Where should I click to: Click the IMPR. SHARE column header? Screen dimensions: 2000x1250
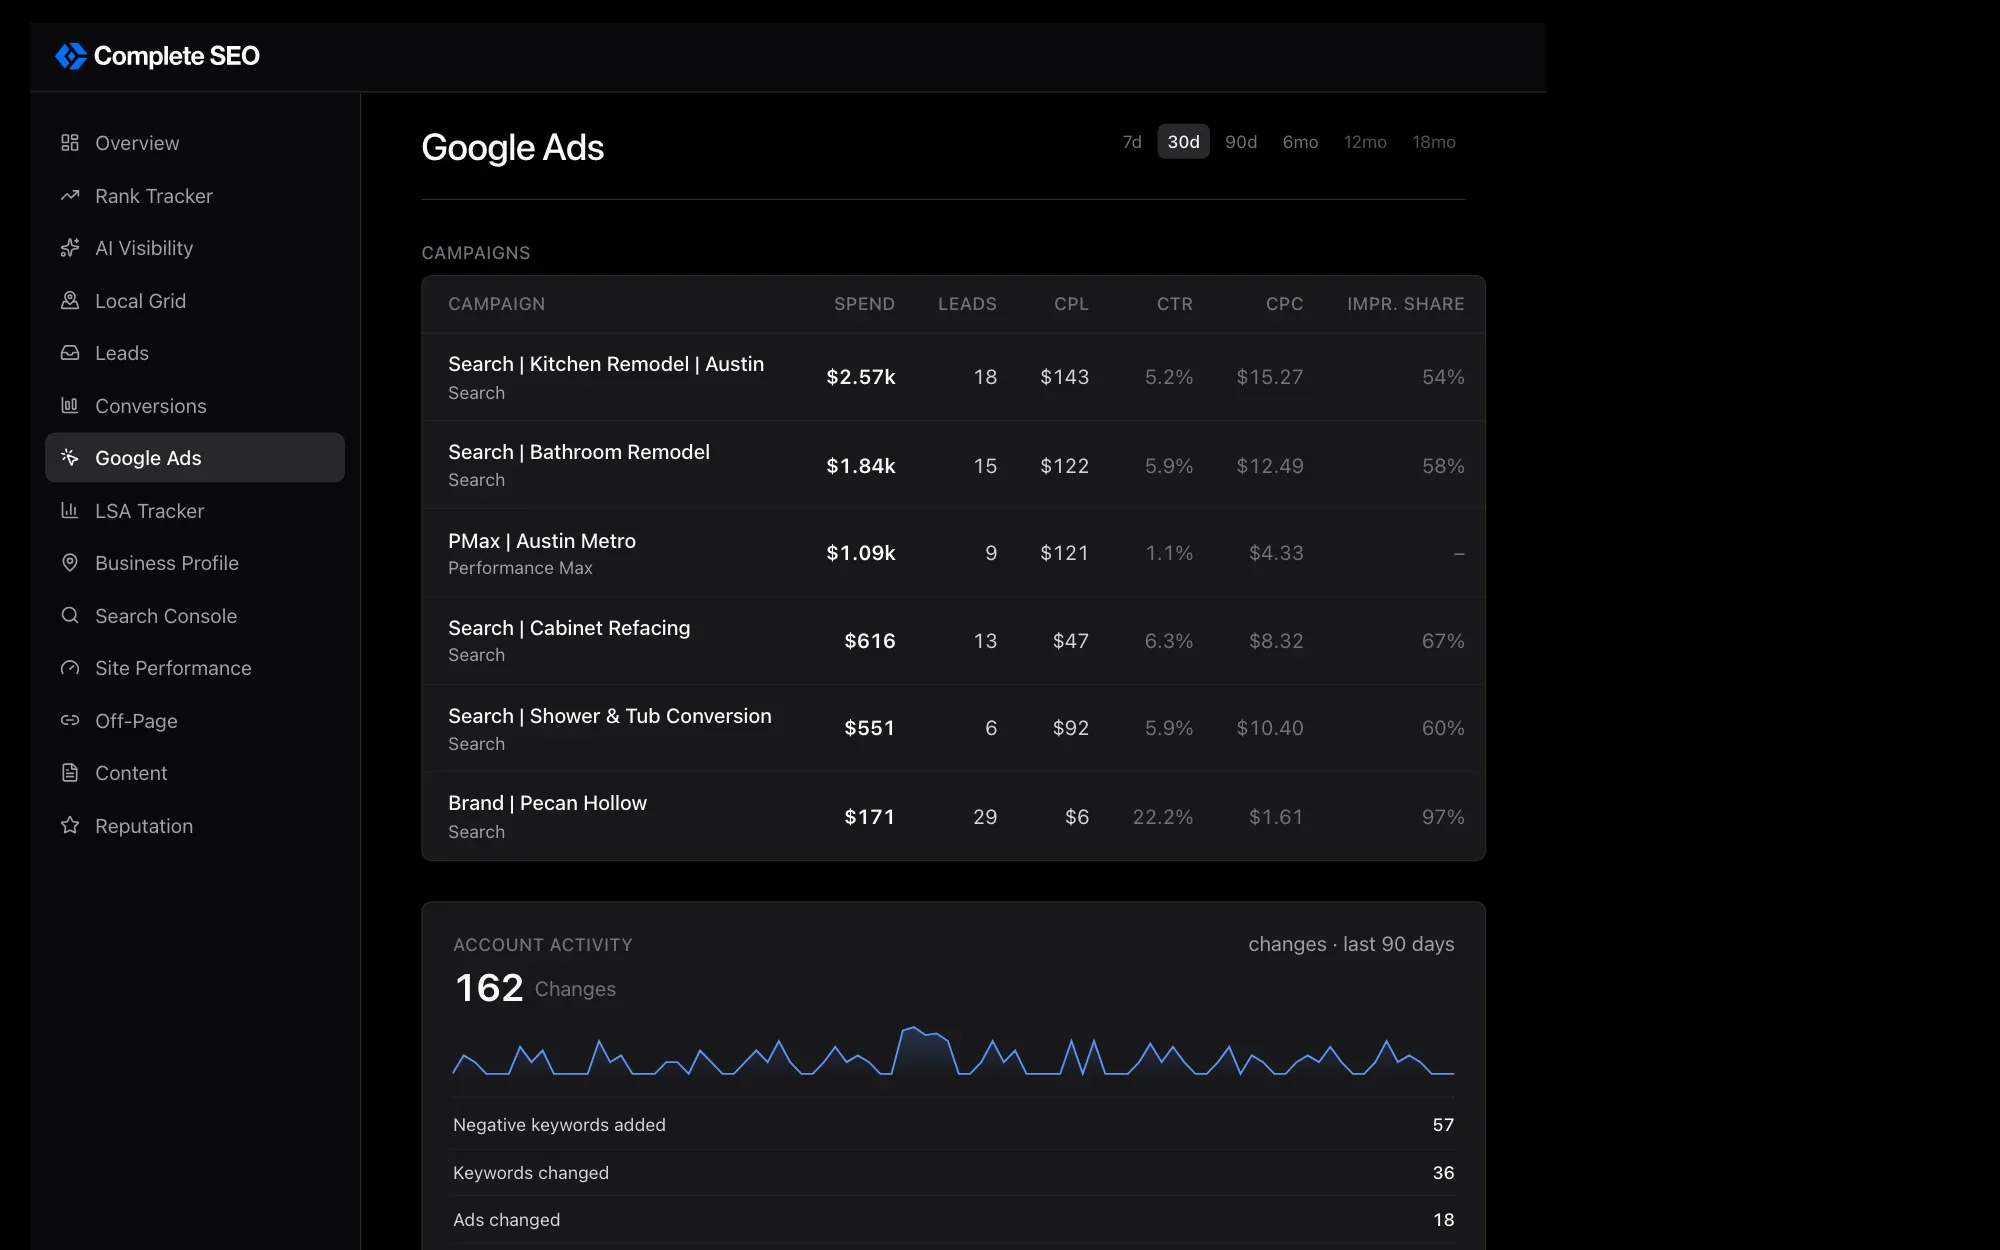(x=1405, y=304)
